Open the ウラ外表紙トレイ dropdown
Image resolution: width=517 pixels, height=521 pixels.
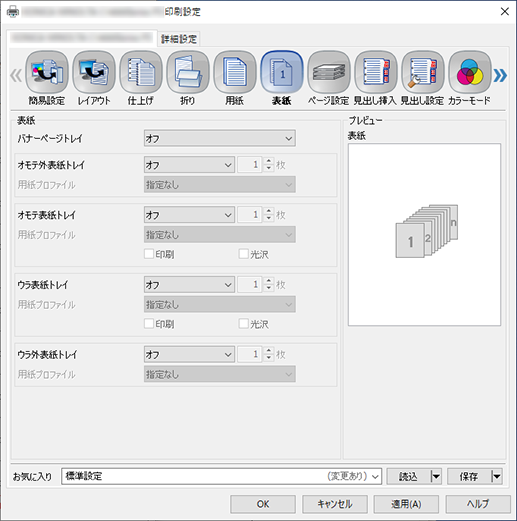(189, 354)
